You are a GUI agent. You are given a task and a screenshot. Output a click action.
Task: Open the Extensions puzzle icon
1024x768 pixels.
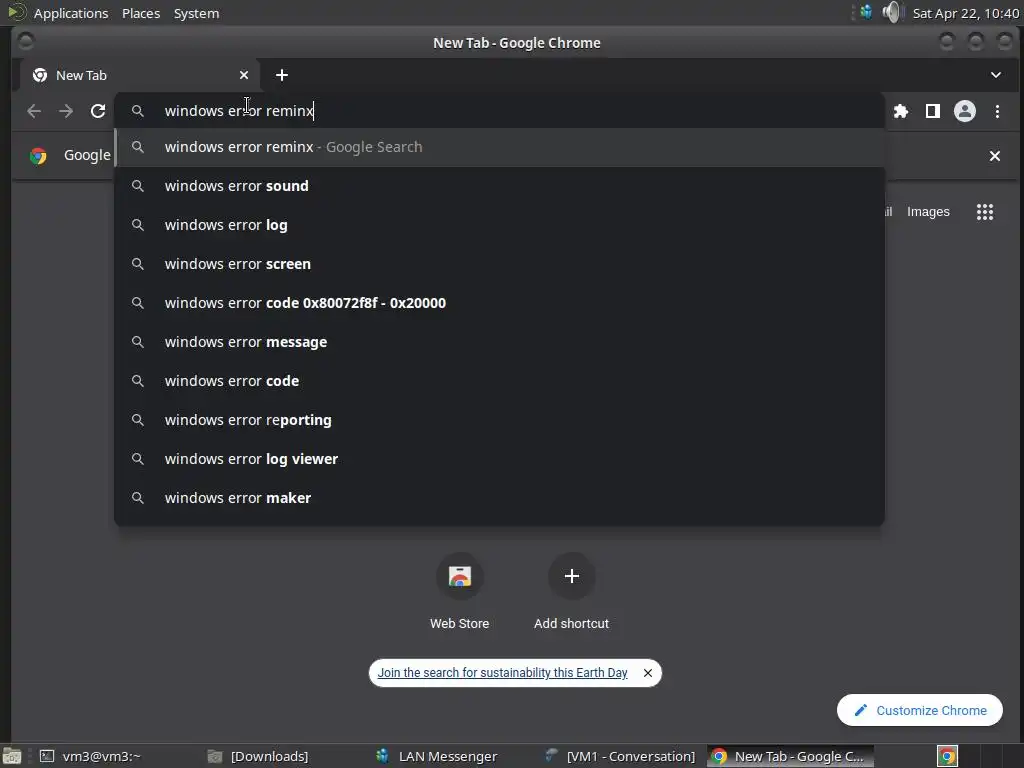click(x=901, y=111)
